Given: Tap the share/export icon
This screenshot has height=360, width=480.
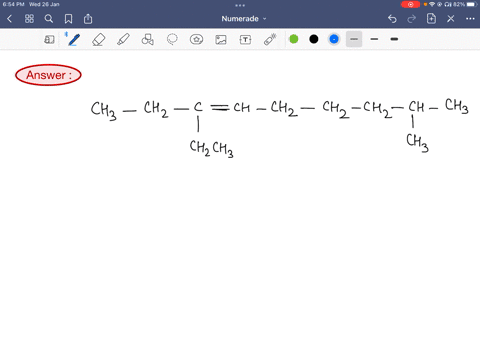Looking at the screenshot, I should 88,19.
